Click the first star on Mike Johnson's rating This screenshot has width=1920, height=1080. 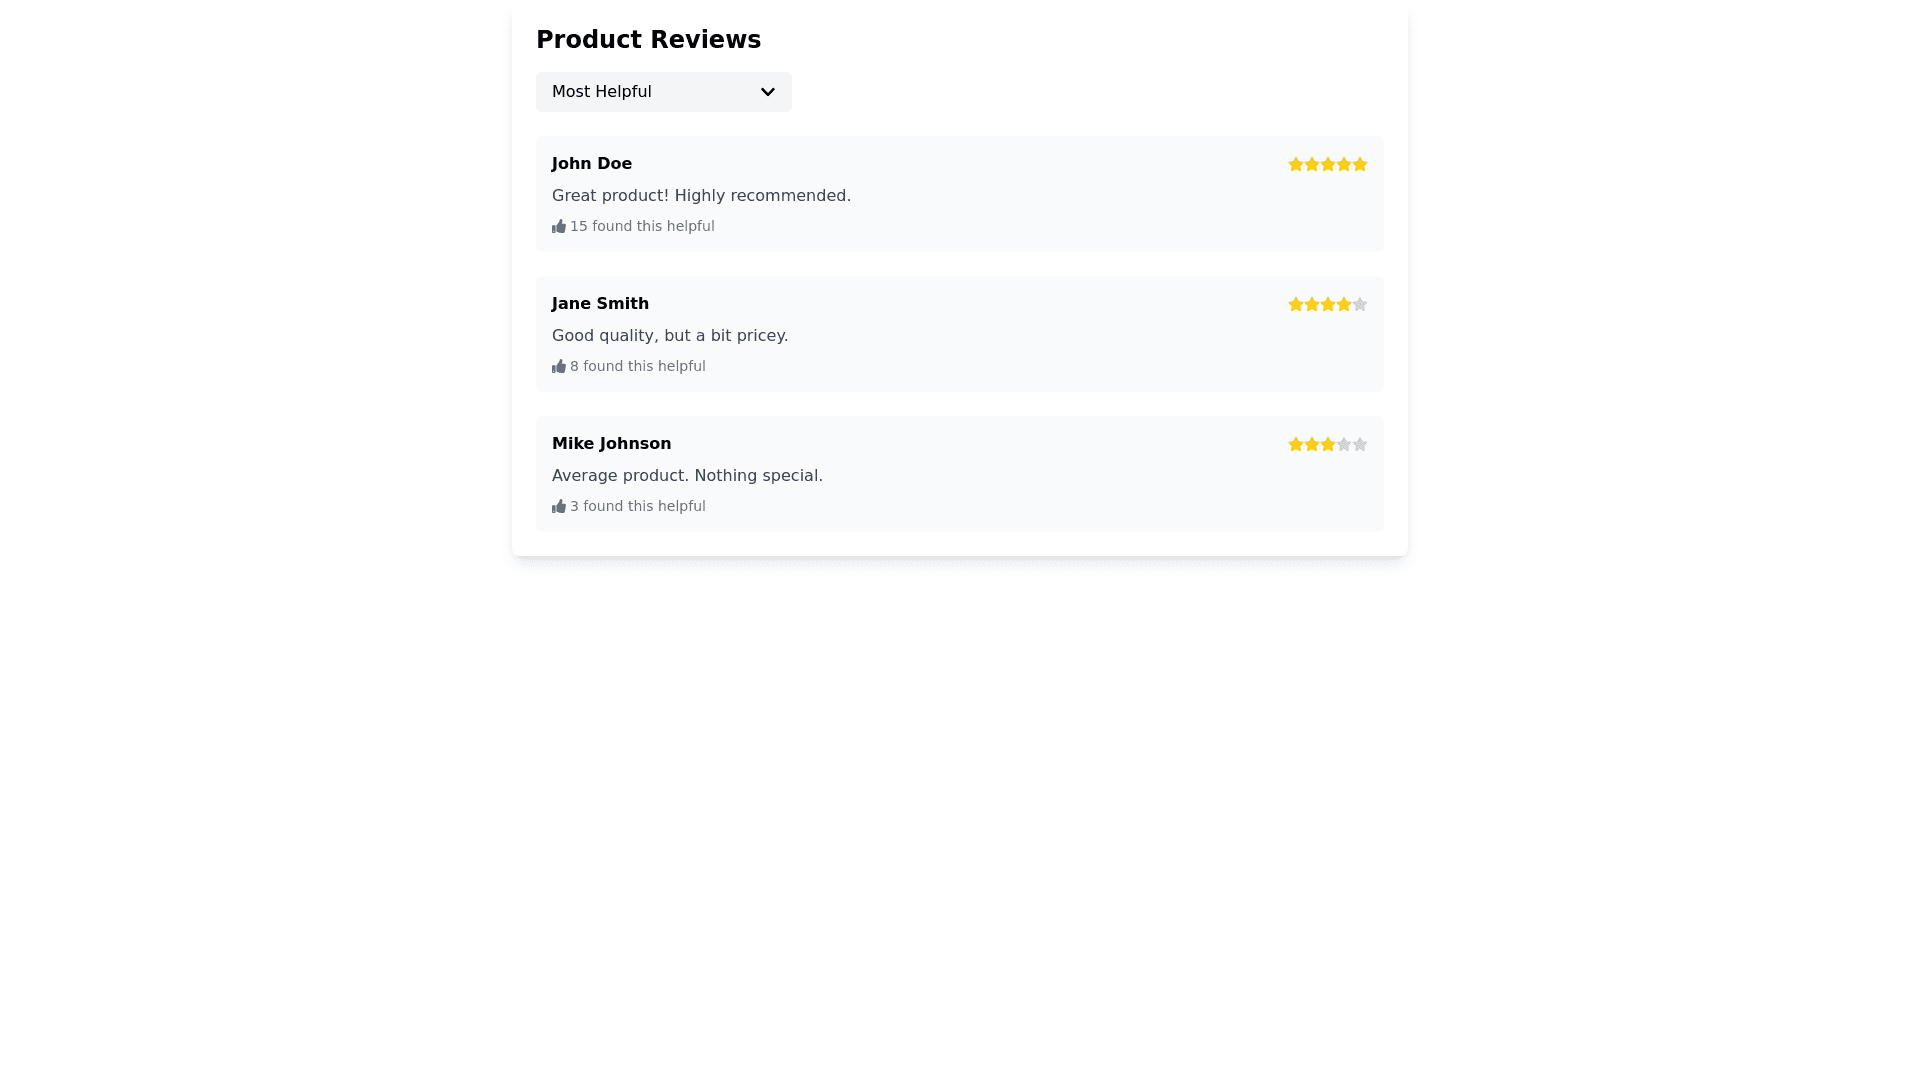[x=1296, y=444]
